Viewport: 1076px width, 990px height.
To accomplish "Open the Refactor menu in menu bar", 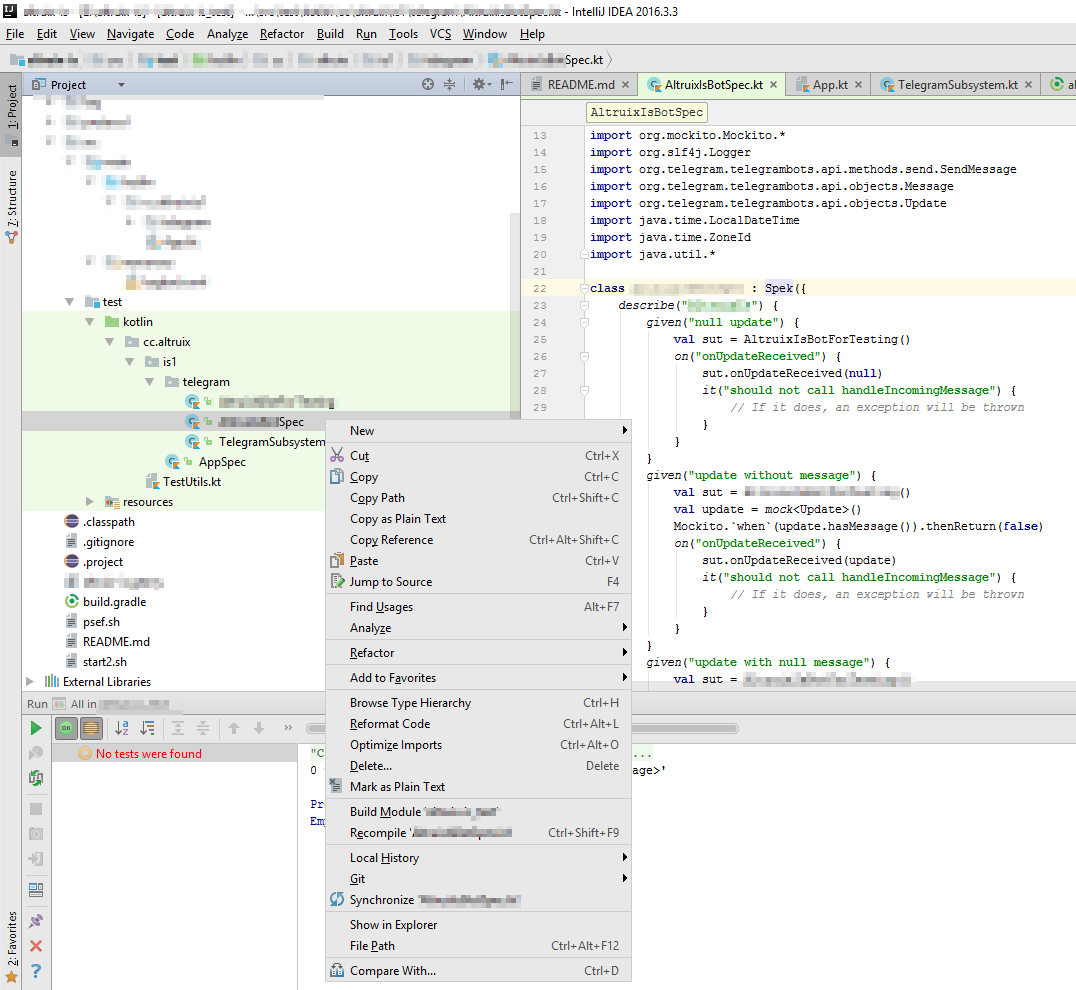I will (x=282, y=33).
